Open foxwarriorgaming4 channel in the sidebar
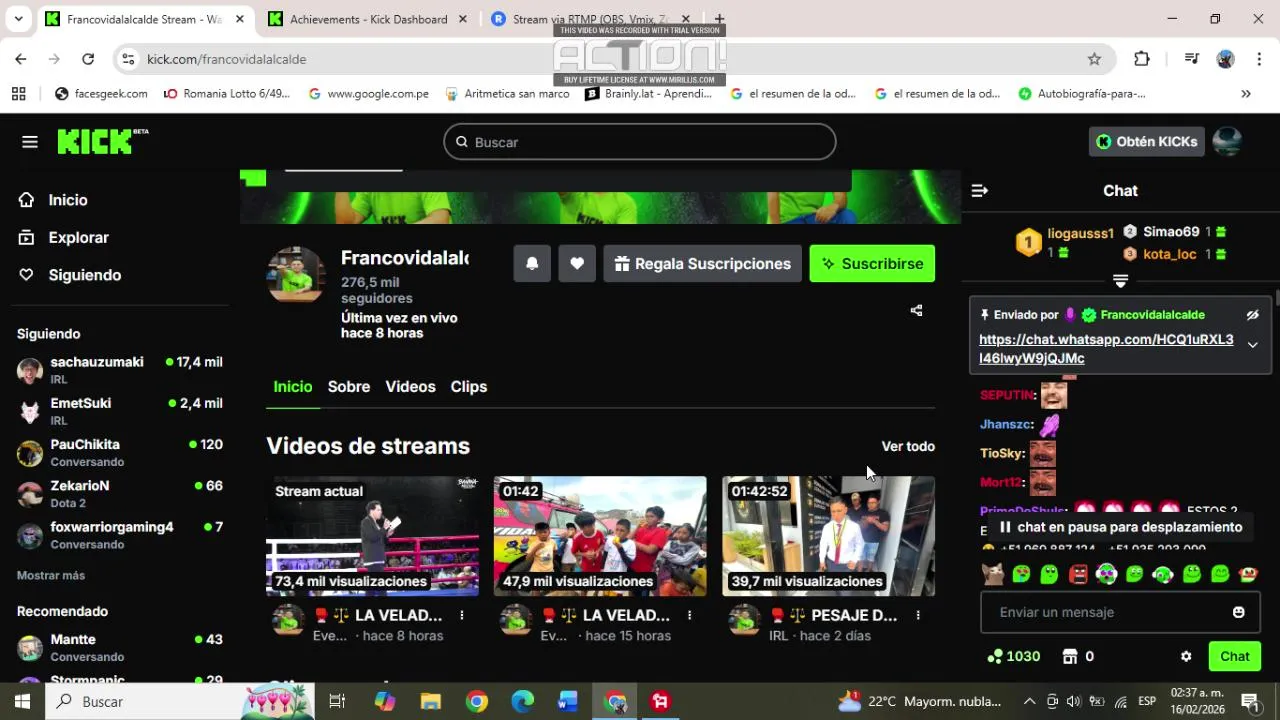 [x=120, y=535]
